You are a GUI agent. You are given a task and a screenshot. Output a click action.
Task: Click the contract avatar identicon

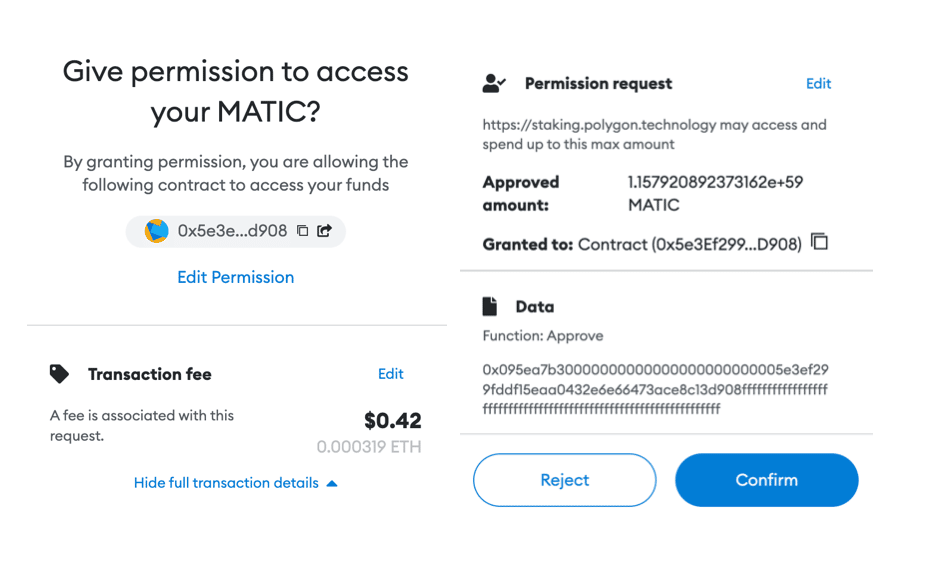(157, 231)
